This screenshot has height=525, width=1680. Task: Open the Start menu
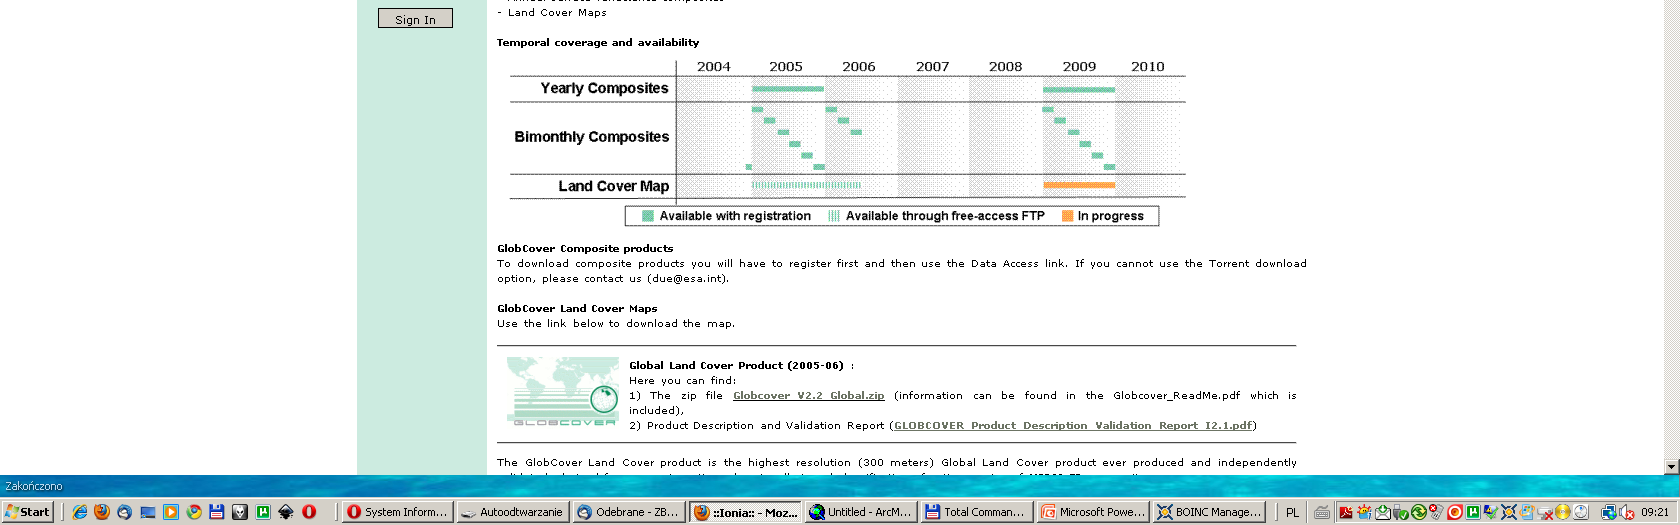click(29, 512)
